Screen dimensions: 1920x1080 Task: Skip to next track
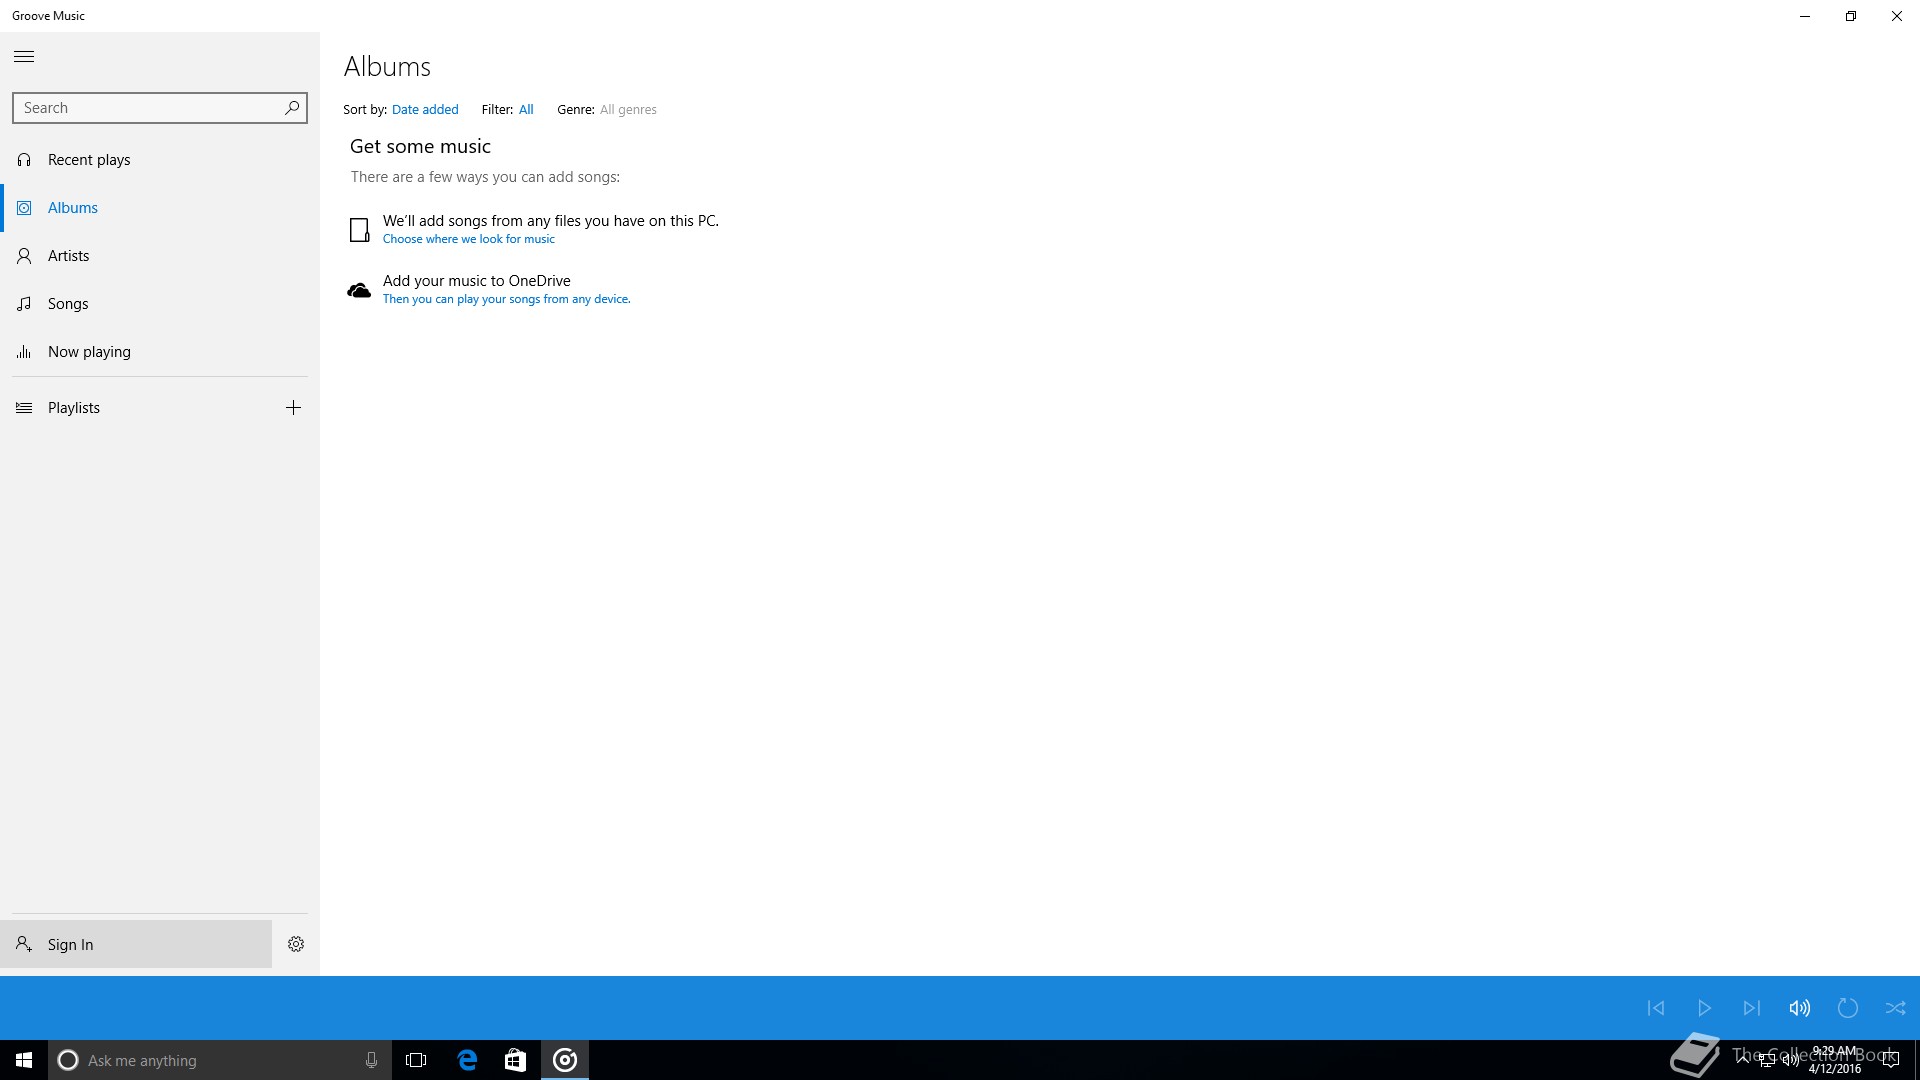[1752, 1008]
